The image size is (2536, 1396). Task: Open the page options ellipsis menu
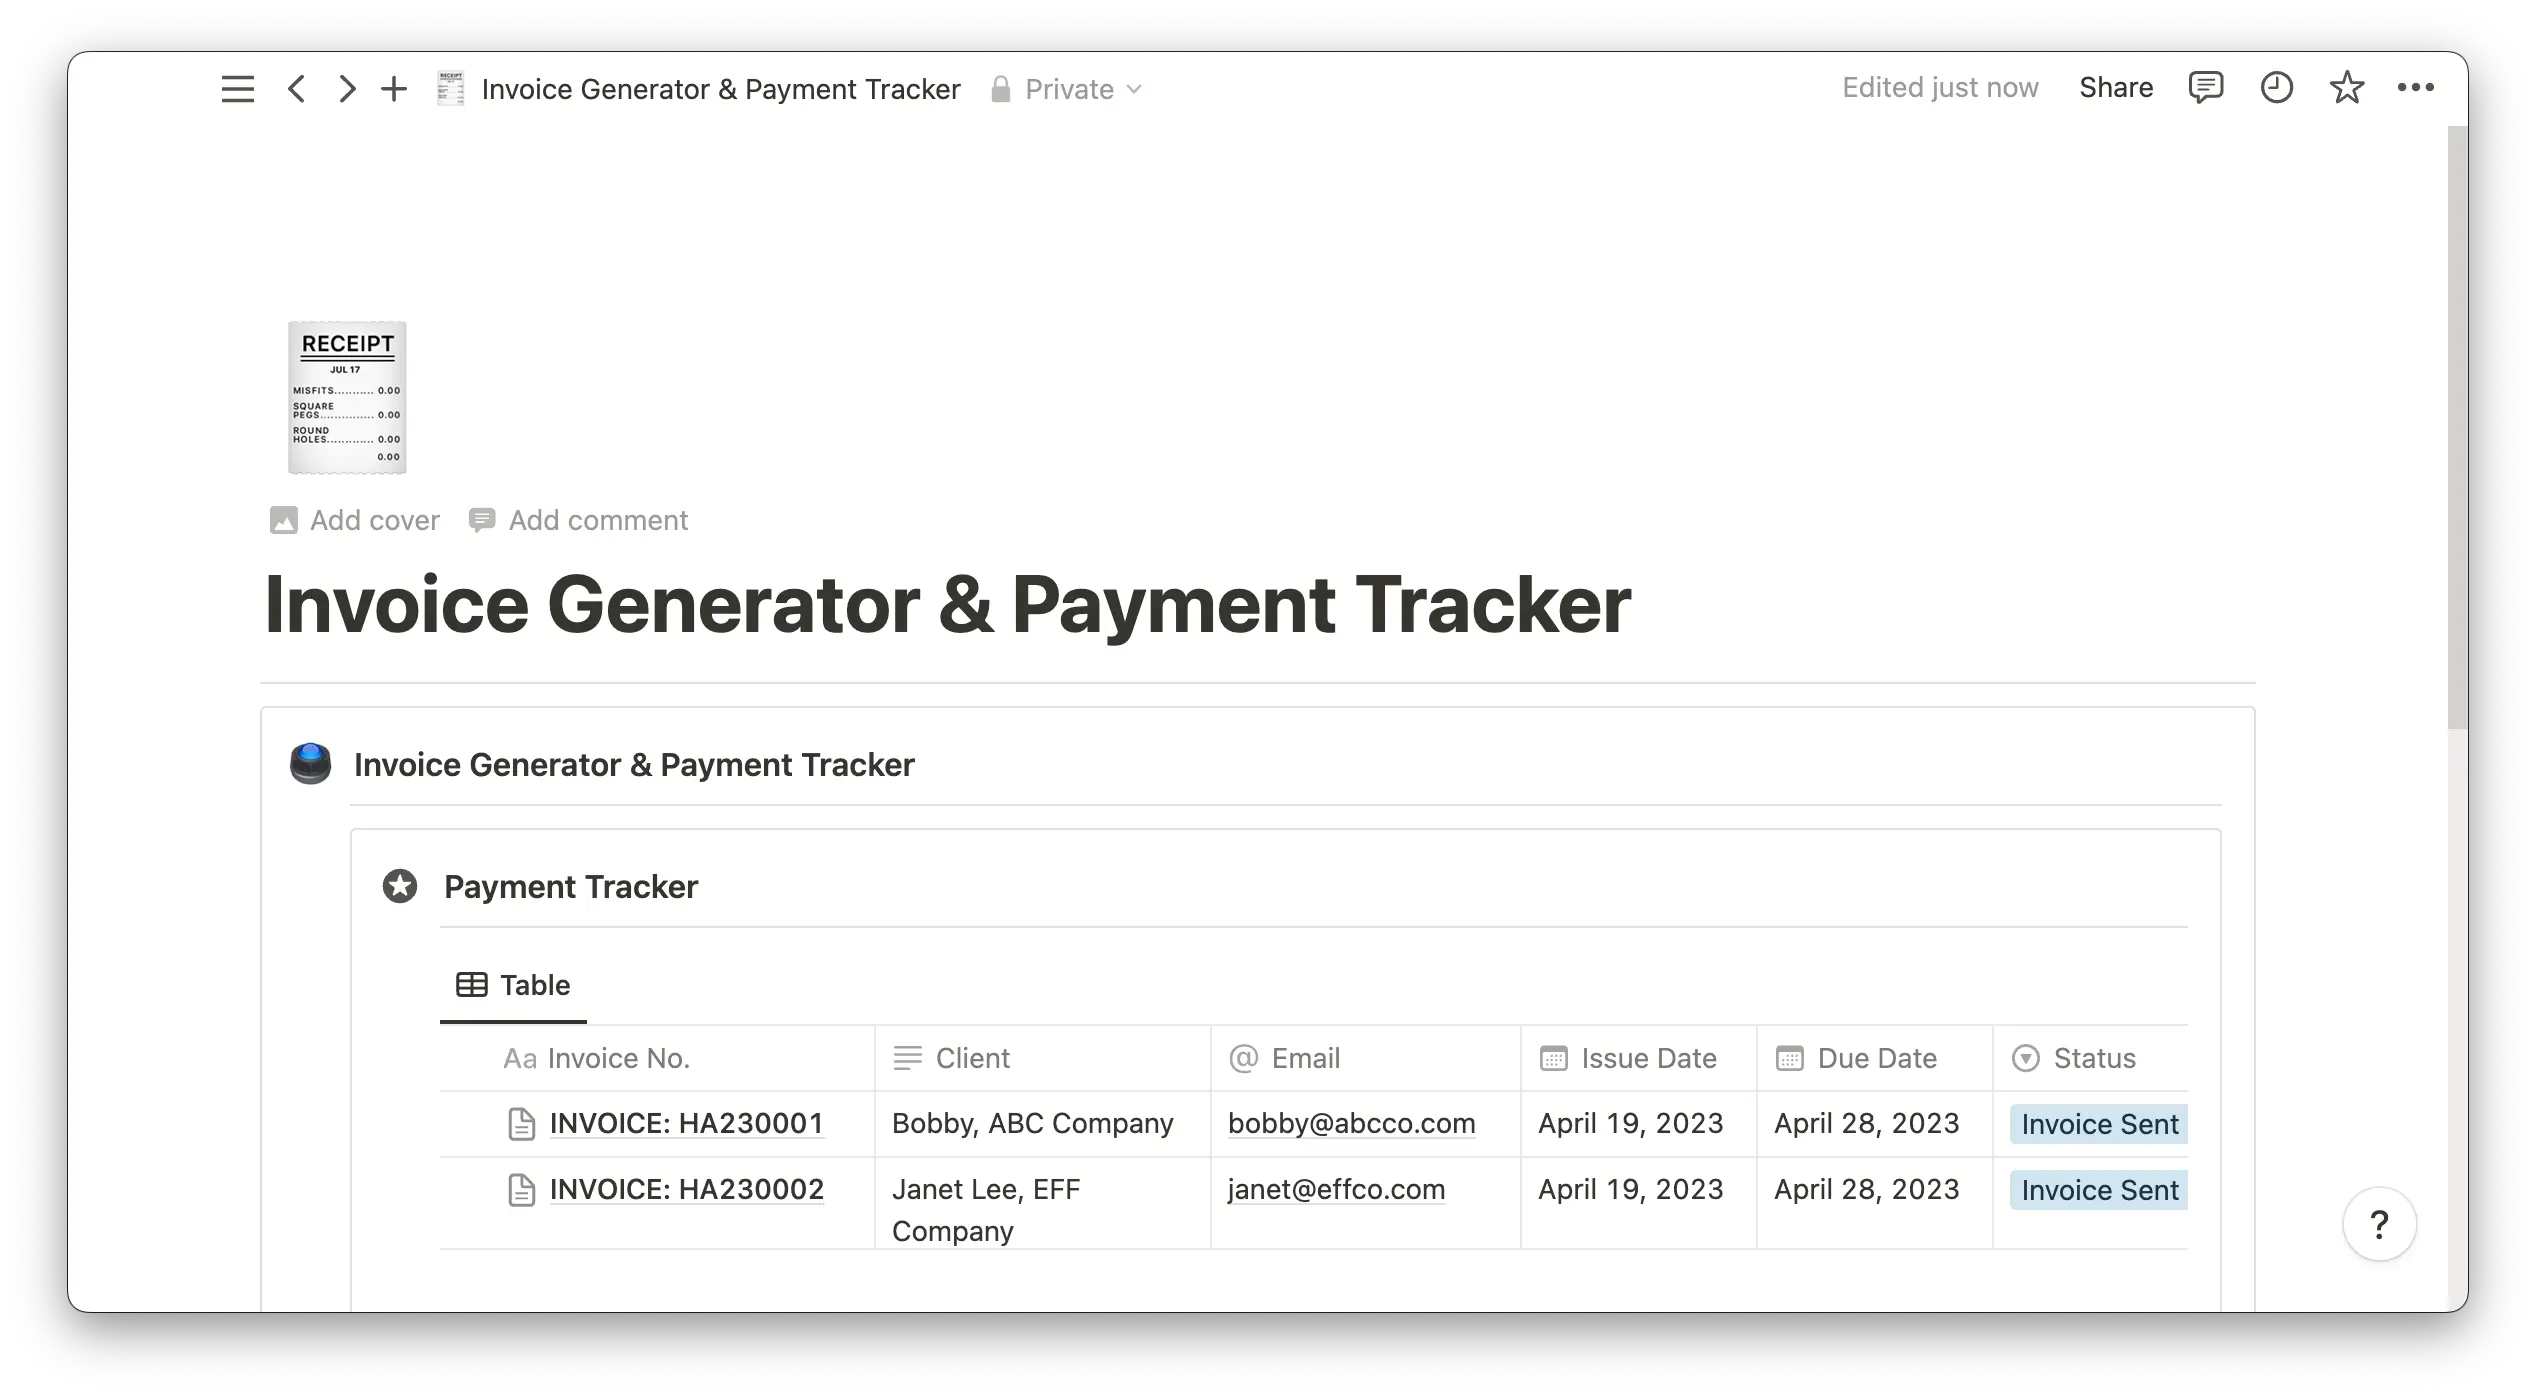tap(2417, 88)
